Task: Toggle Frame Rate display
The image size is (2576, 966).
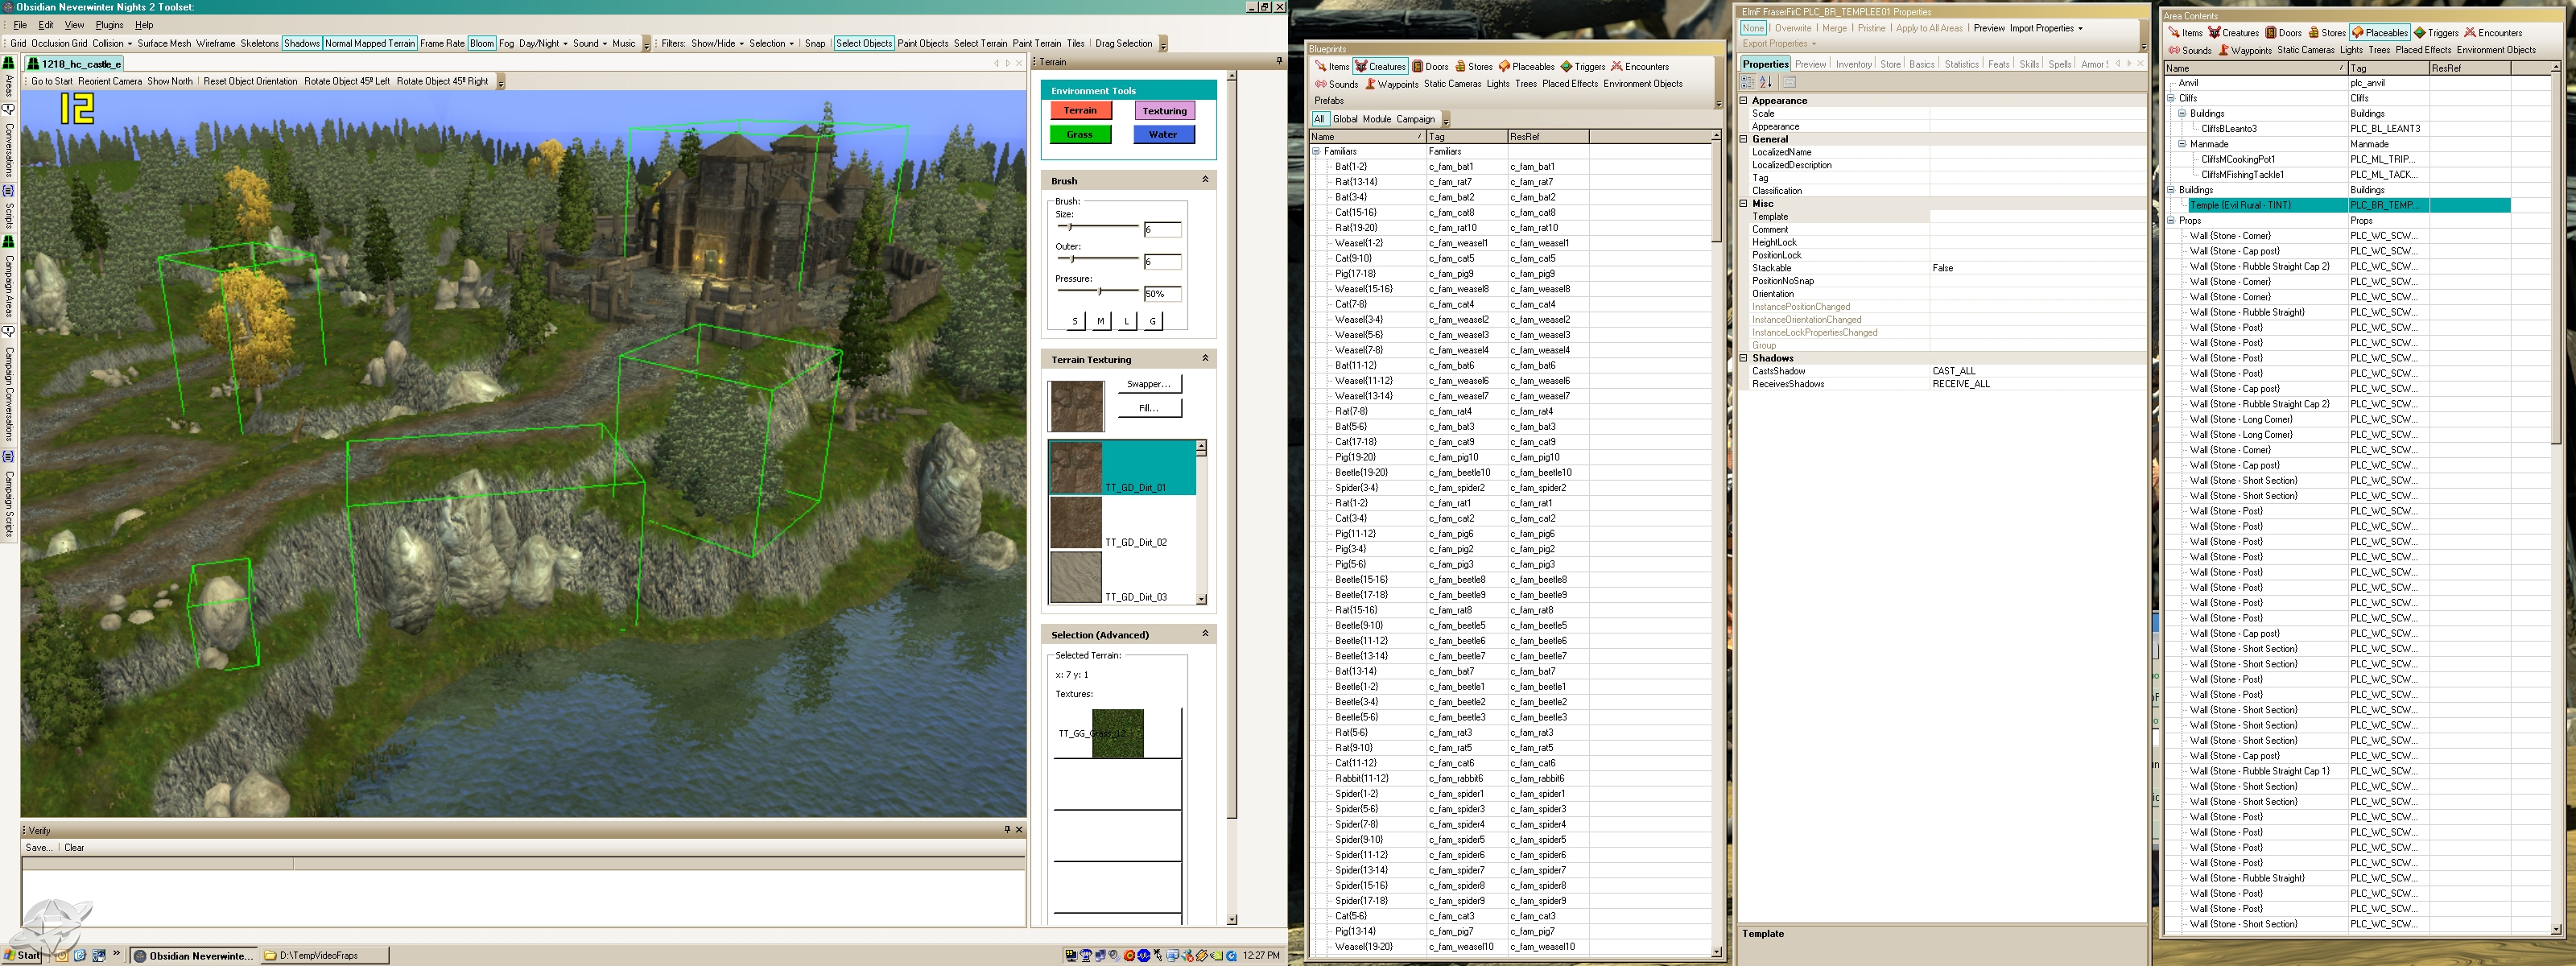Action: 442,43
